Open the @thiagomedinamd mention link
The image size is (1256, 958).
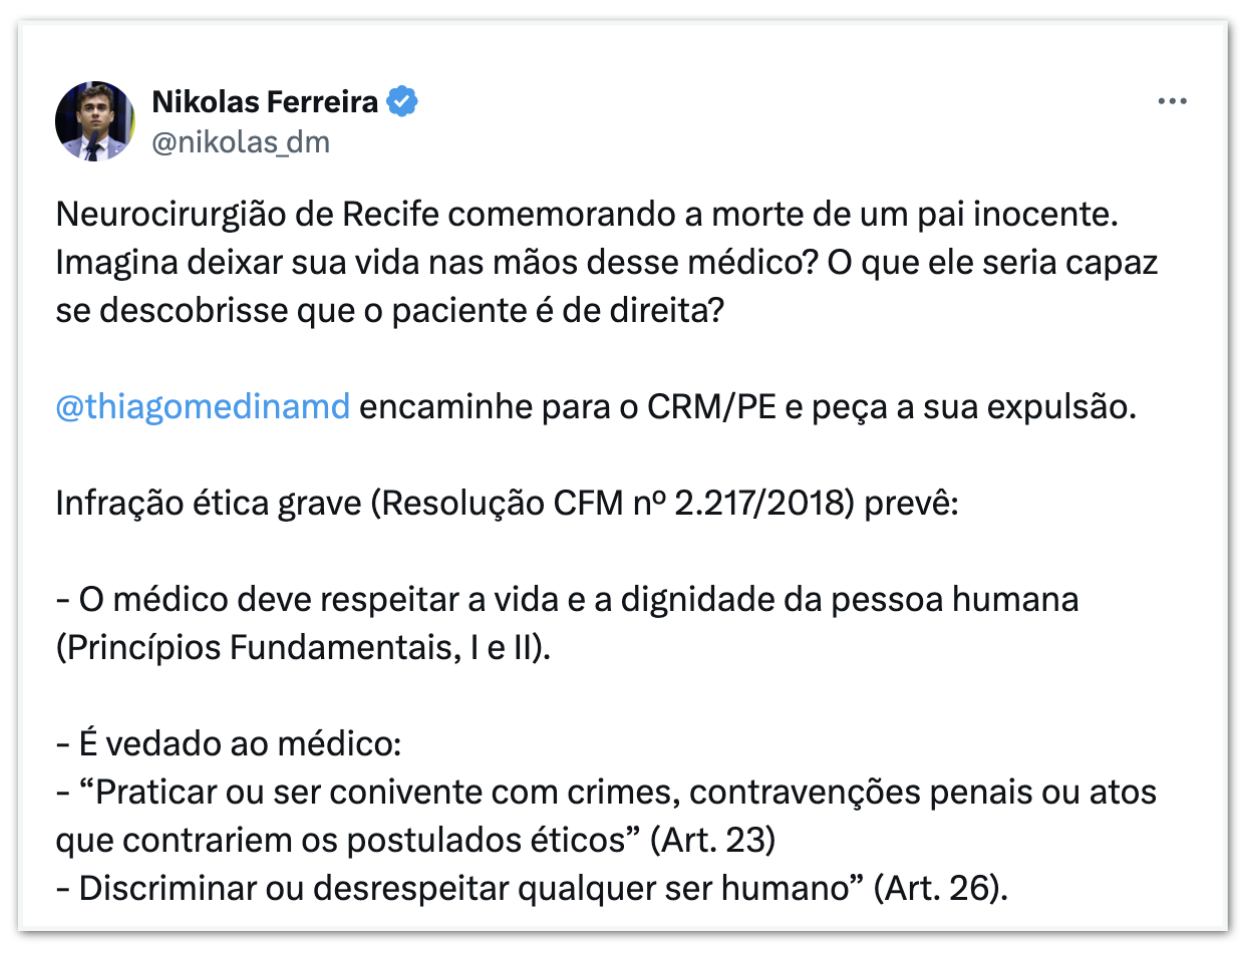pyautogui.click(x=202, y=407)
